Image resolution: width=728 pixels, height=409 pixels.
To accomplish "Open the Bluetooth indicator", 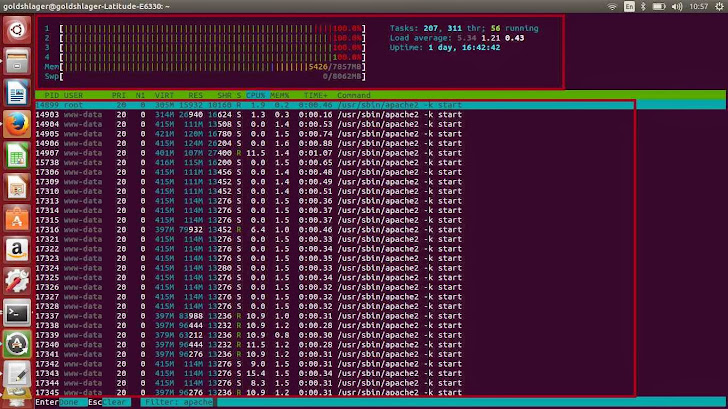I will 643,6.
